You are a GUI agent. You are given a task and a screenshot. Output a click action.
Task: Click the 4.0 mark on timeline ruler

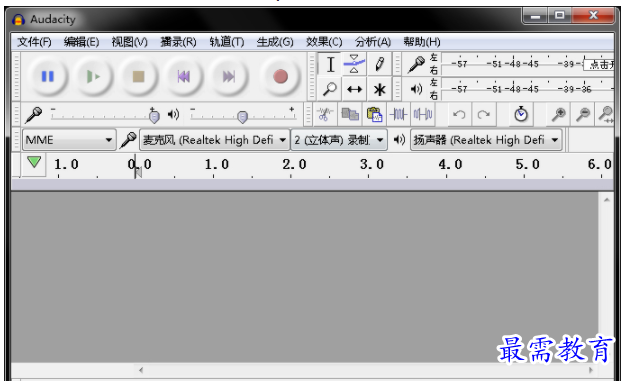pyautogui.click(x=450, y=164)
